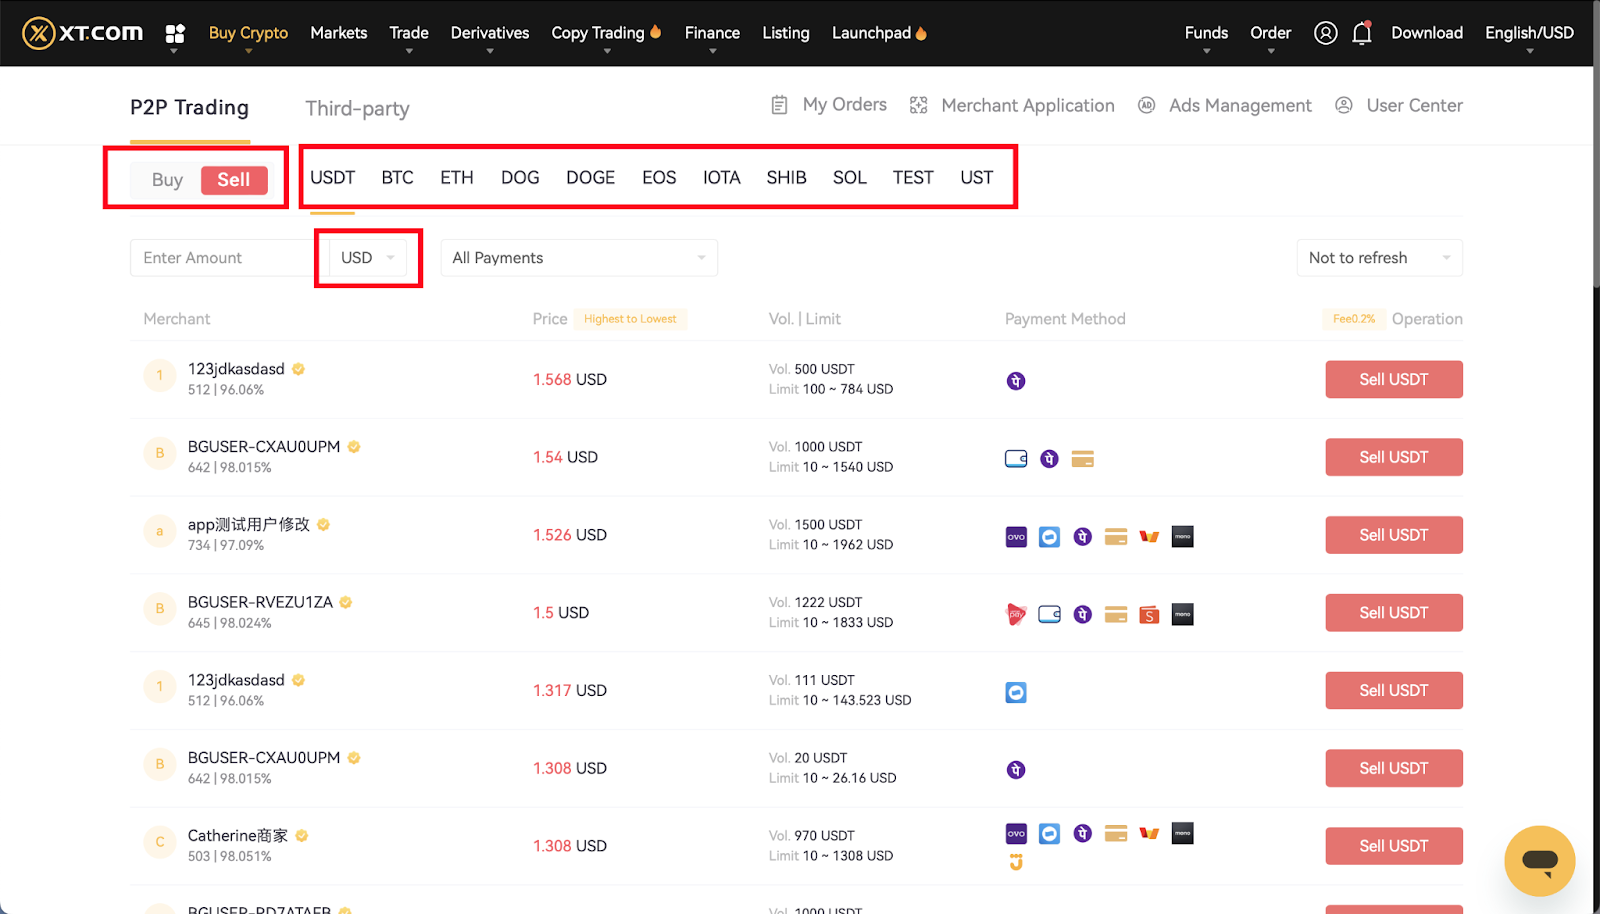The image size is (1600, 914).
Task: Click the XT.com logo
Action: click(x=83, y=33)
